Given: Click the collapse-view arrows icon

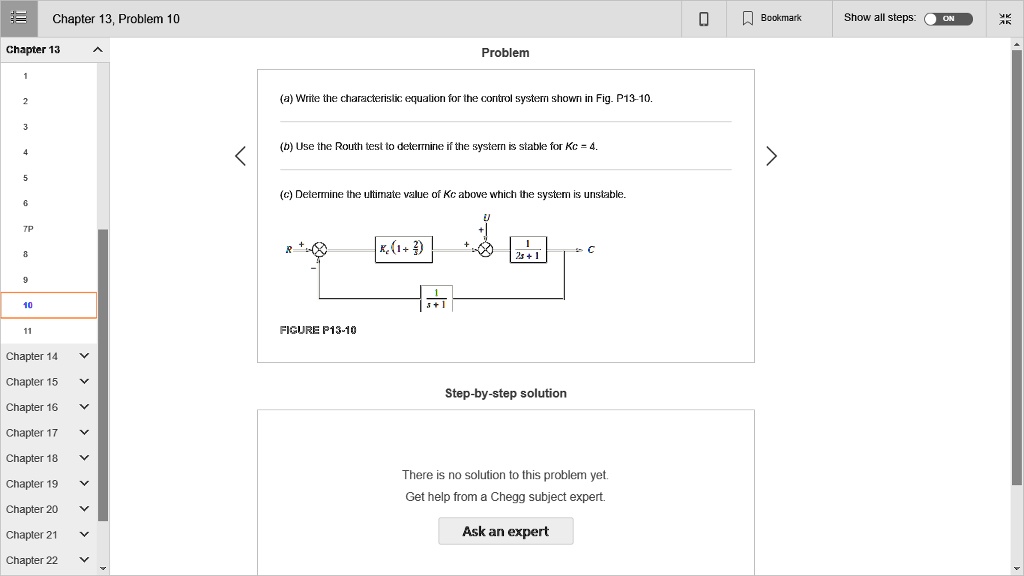Looking at the screenshot, I should pos(1005,17).
